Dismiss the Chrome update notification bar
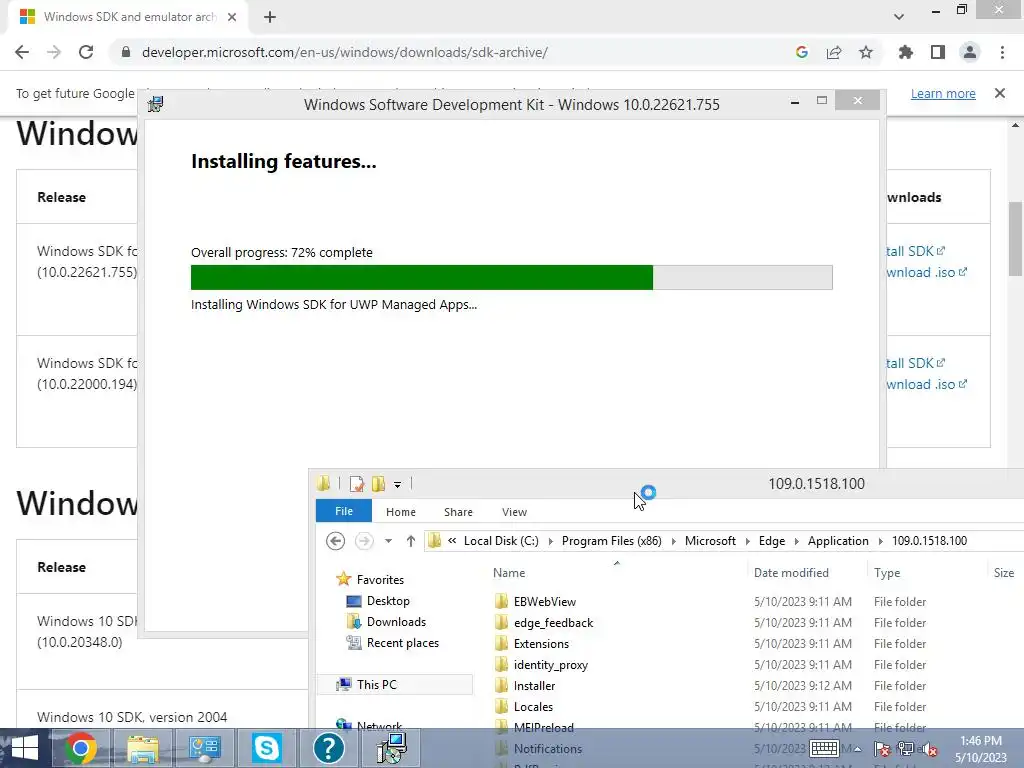 click(x=1000, y=93)
